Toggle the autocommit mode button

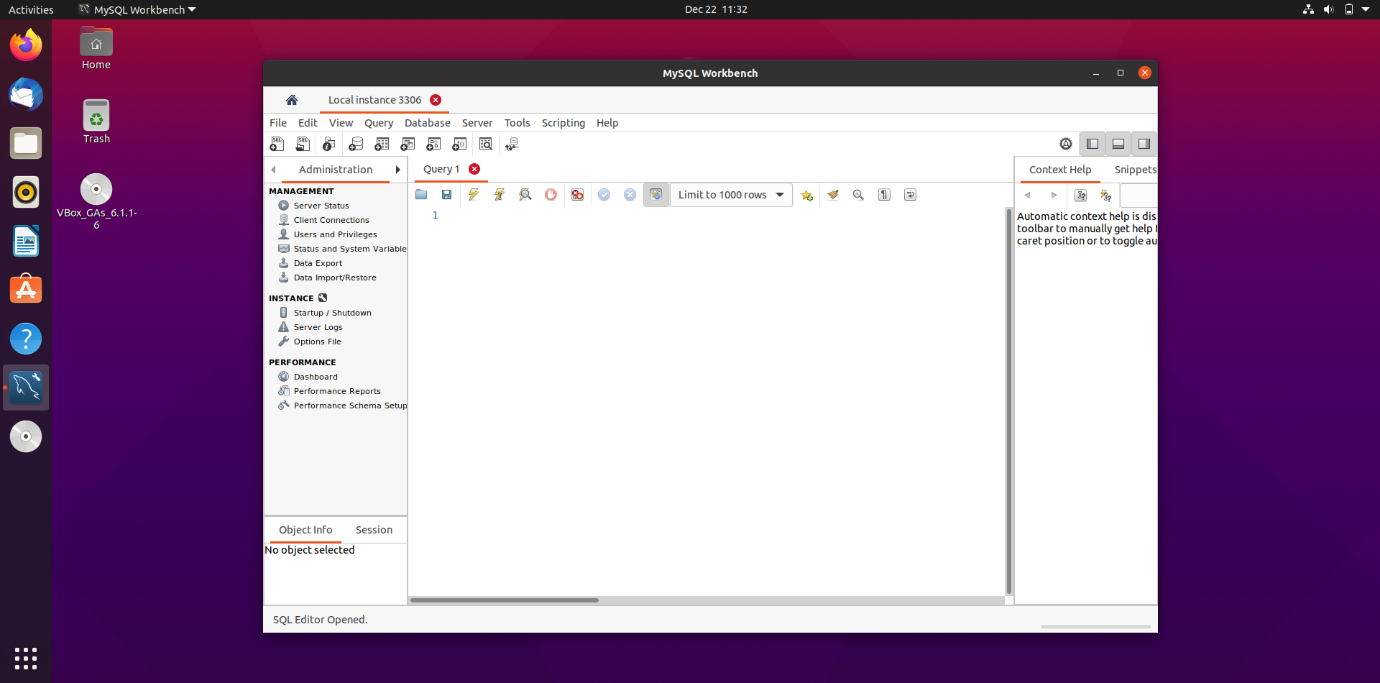click(656, 195)
